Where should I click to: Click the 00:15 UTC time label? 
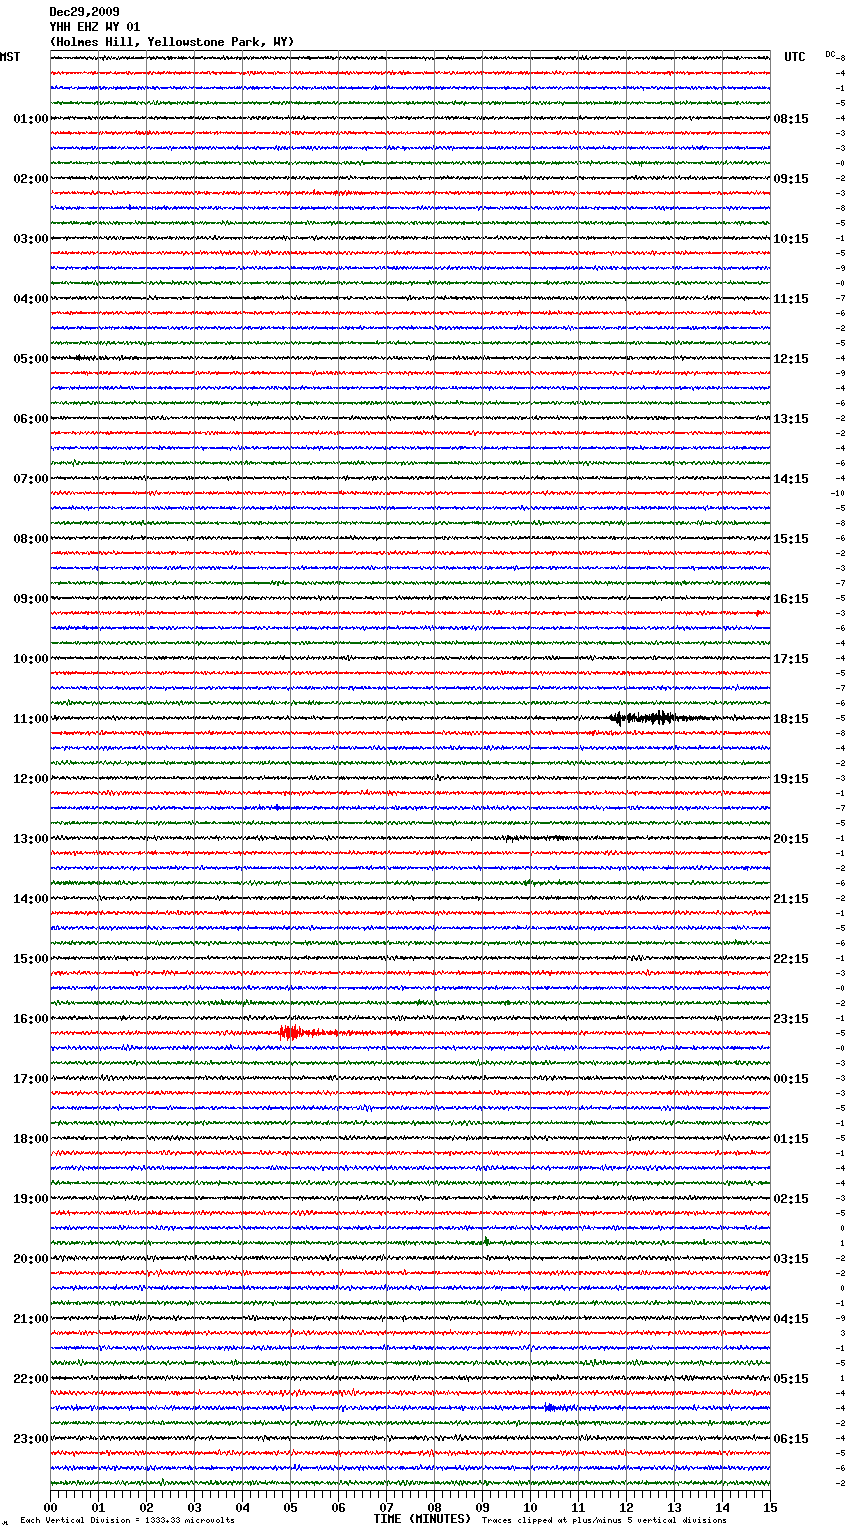[791, 1079]
